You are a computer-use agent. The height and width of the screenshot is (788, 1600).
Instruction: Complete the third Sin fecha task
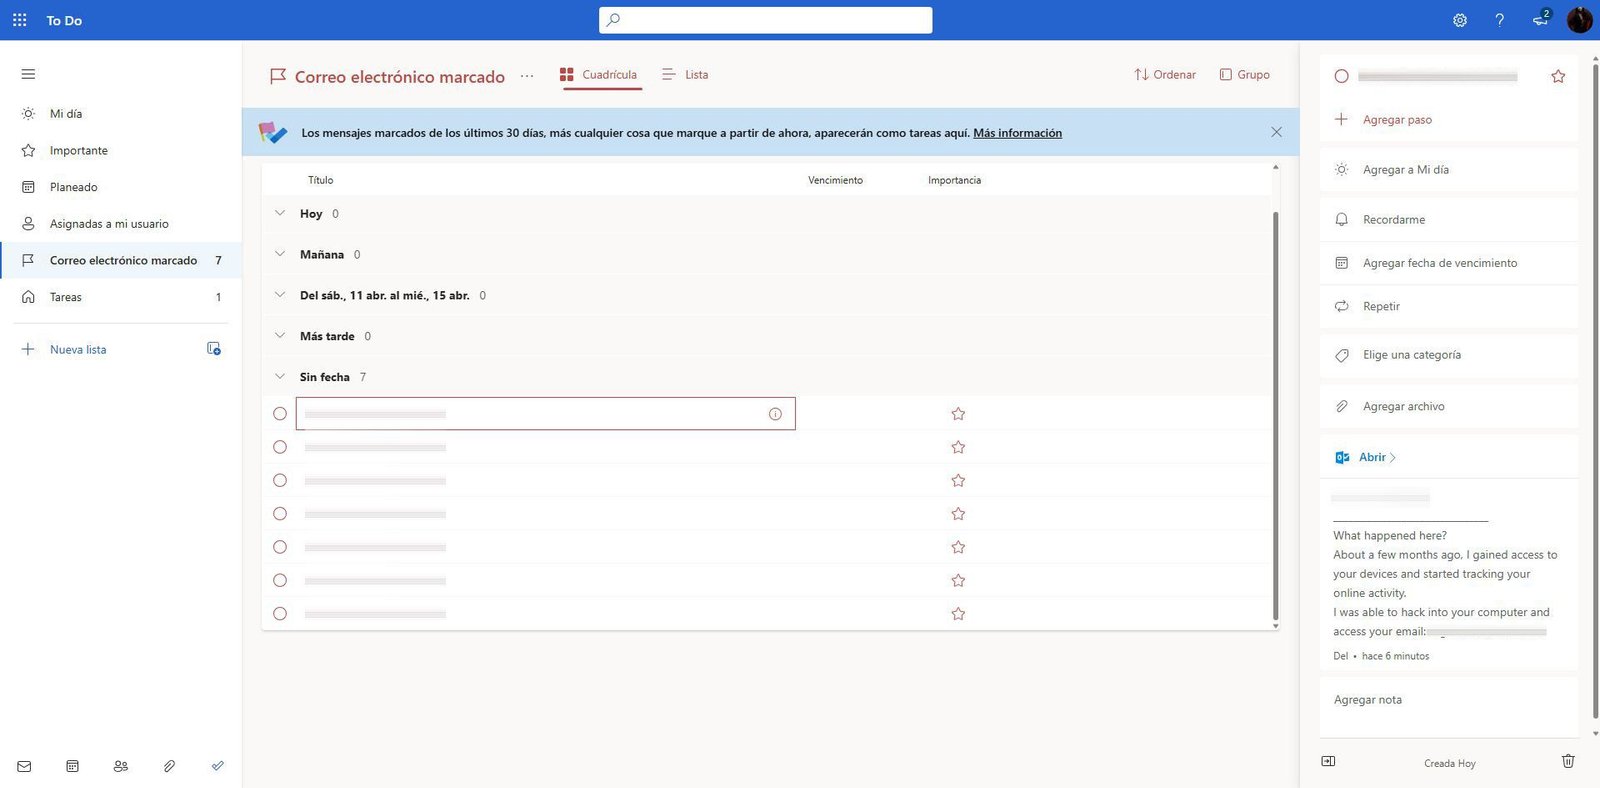[280, 481]
